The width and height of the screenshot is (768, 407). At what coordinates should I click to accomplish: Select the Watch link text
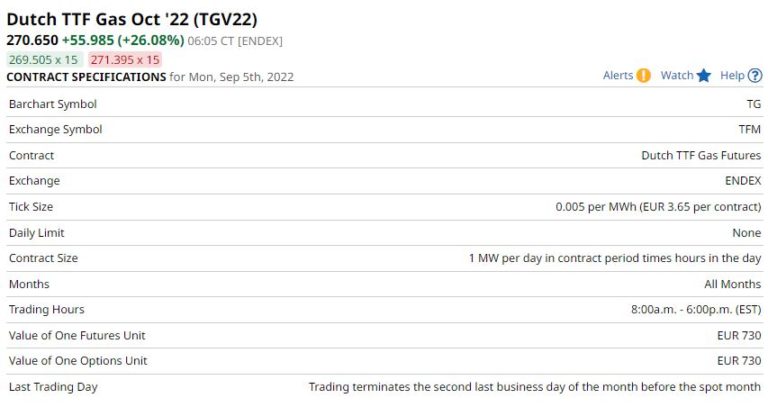tap(676, 76)
